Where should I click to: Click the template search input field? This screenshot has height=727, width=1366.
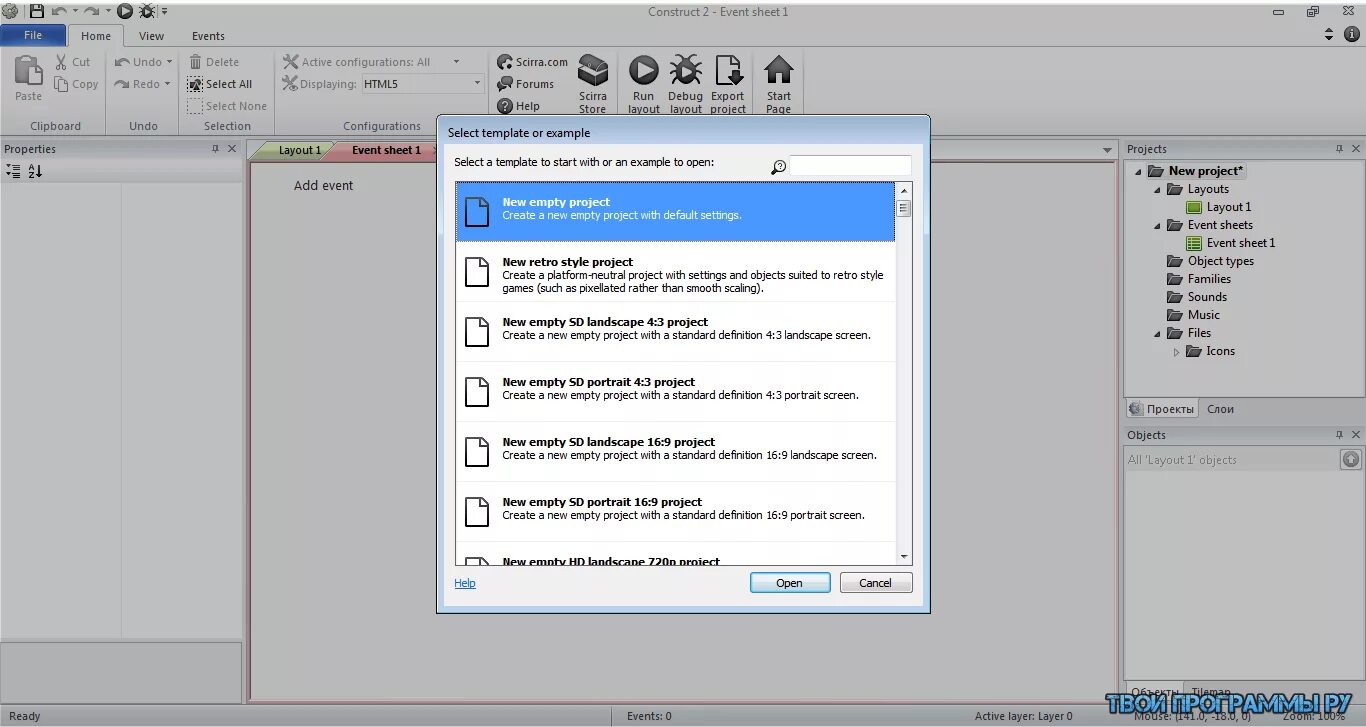pos(850,166)
